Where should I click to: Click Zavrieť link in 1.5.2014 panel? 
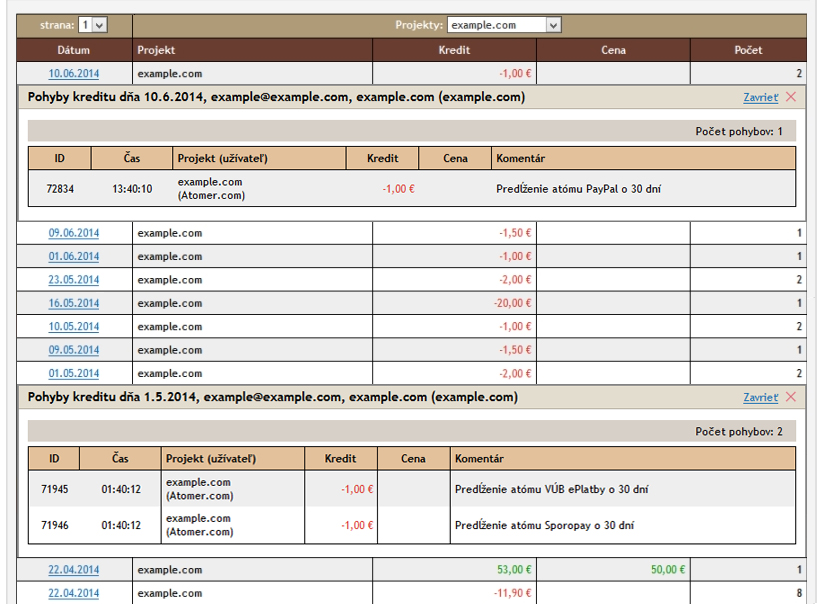(x=760, y=397)
